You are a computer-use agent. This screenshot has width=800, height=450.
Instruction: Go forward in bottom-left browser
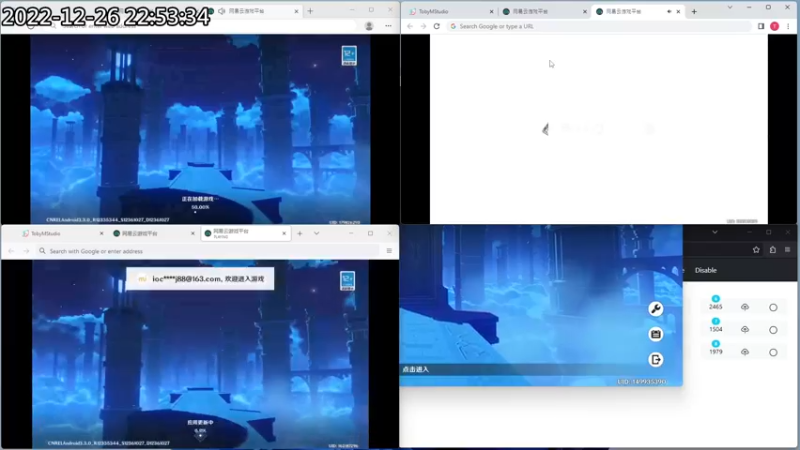(26, 251)
